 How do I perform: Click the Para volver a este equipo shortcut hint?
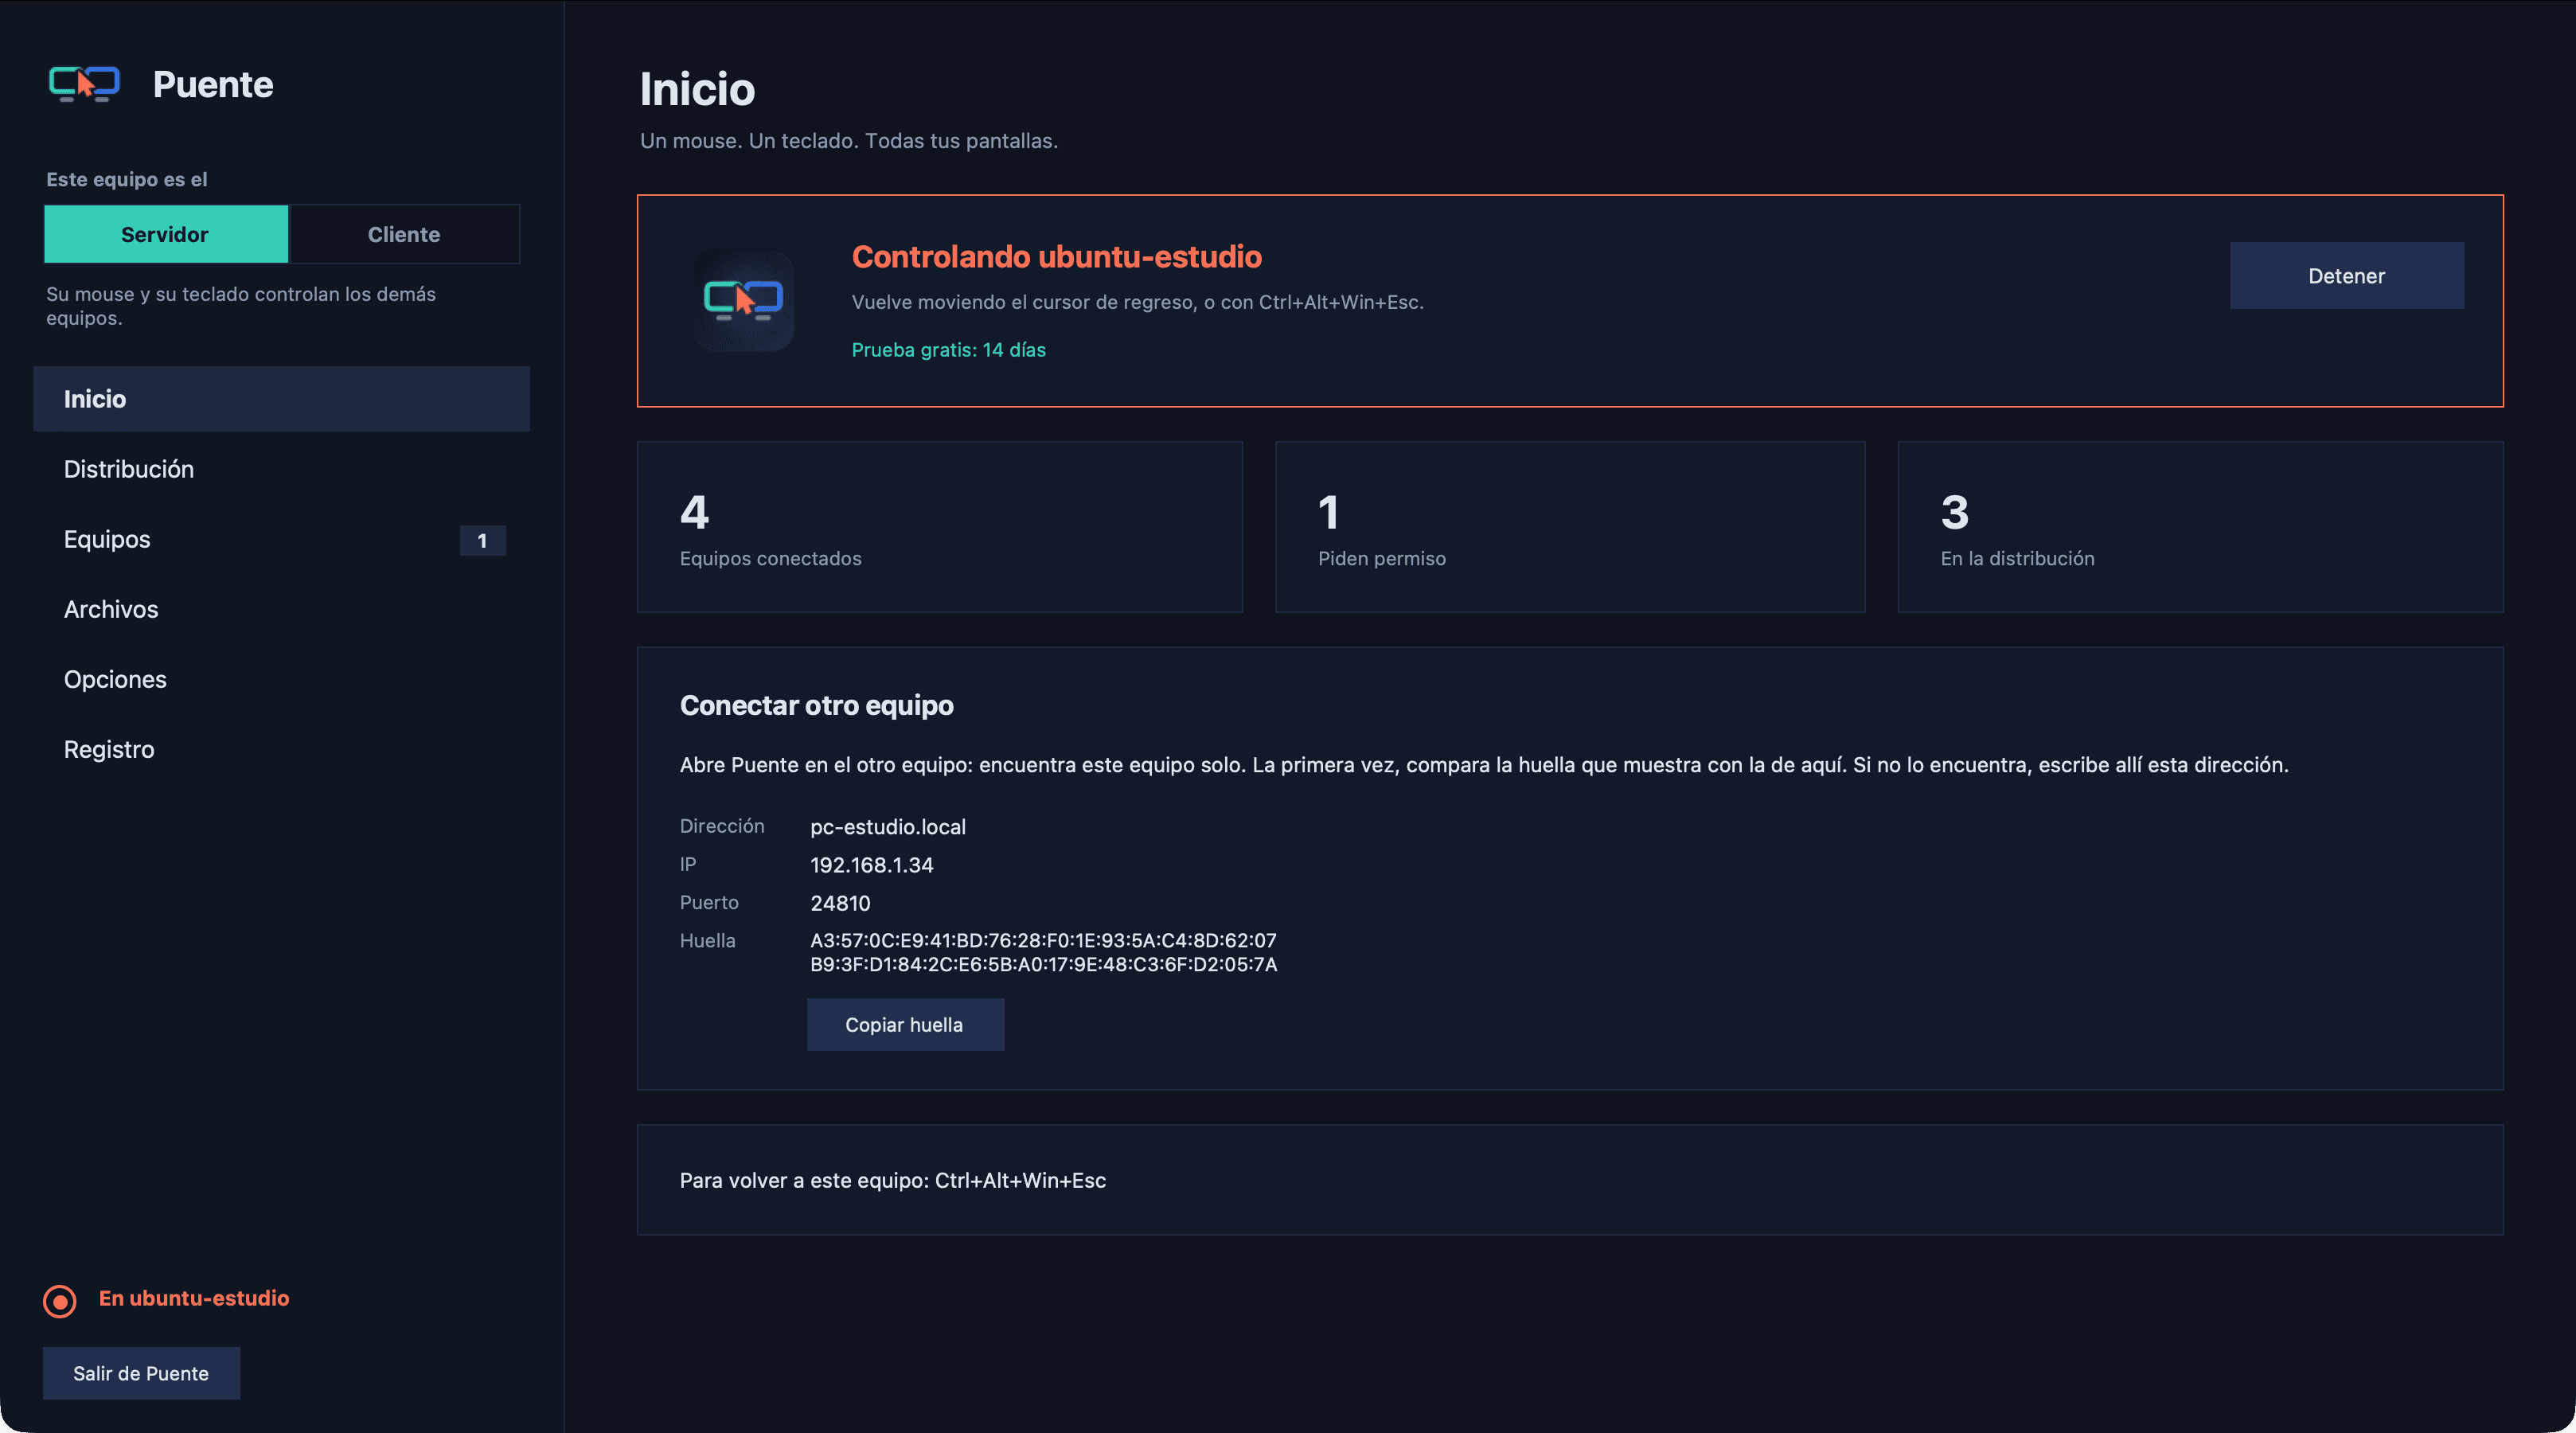893,1180
